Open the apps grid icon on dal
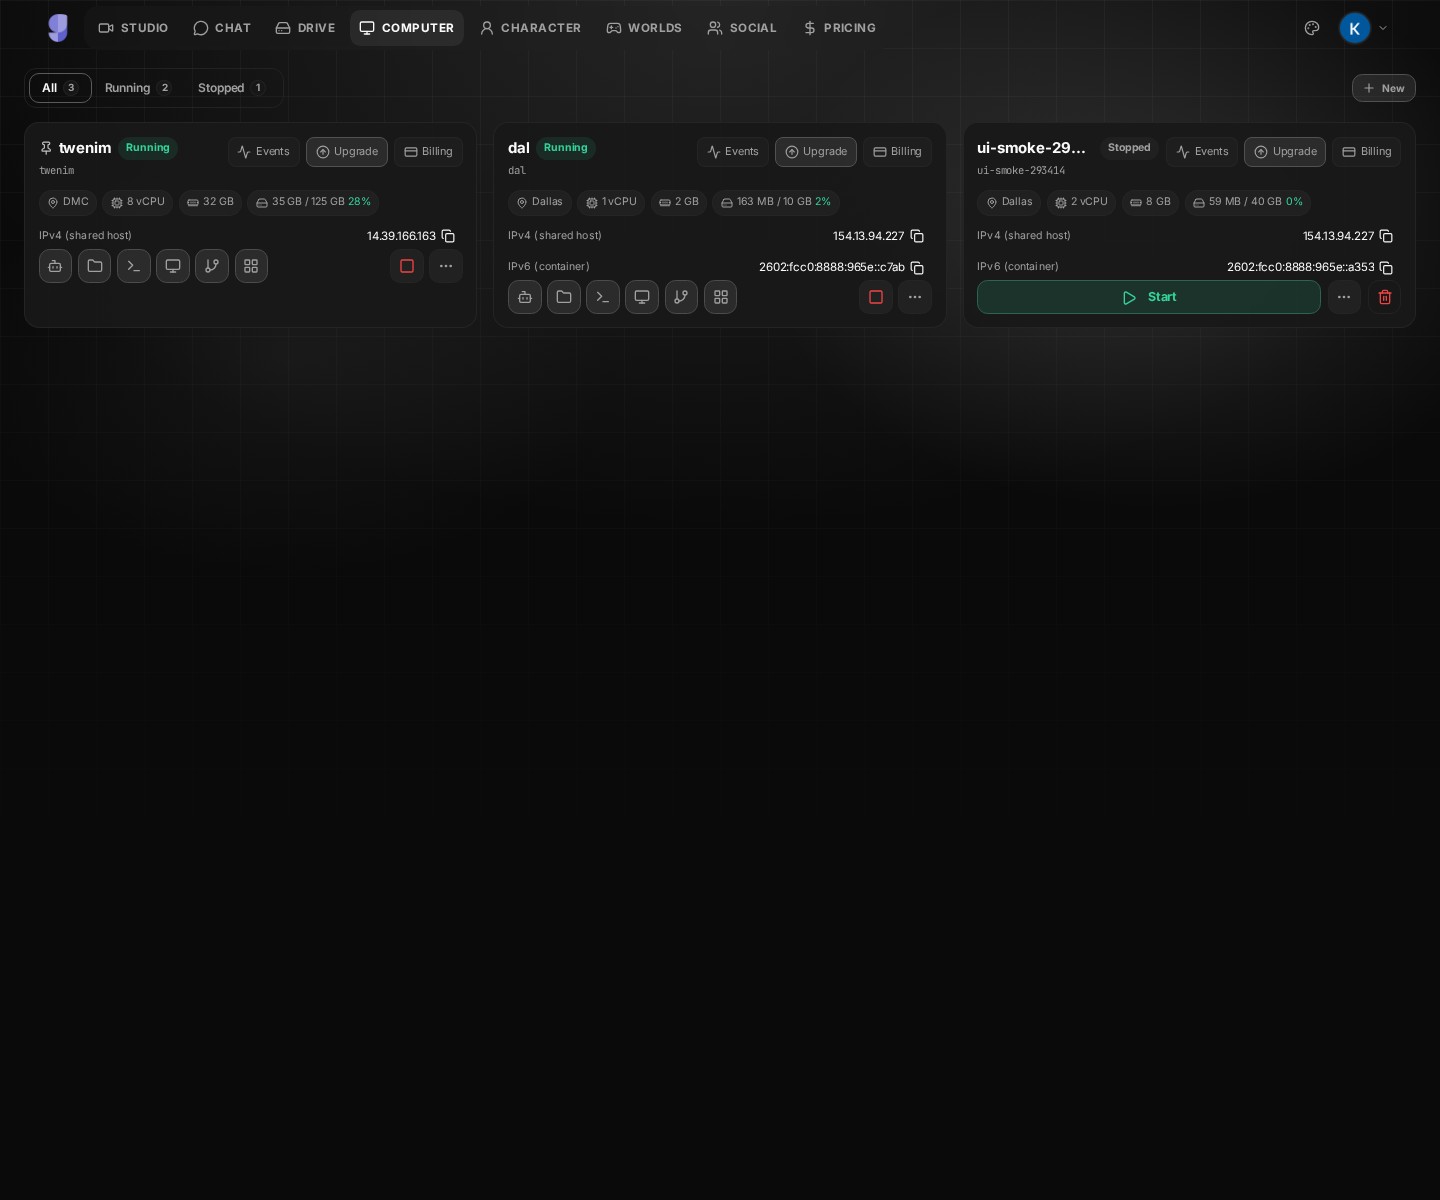The image size is (1440, 1200). coord(720,297)
